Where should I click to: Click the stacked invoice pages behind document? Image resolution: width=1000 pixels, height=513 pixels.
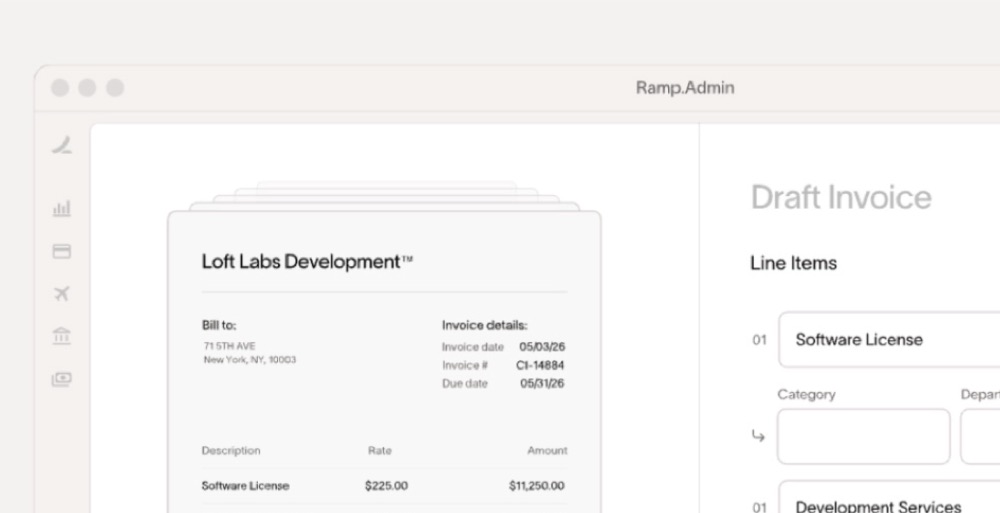(x=385, y=197)
